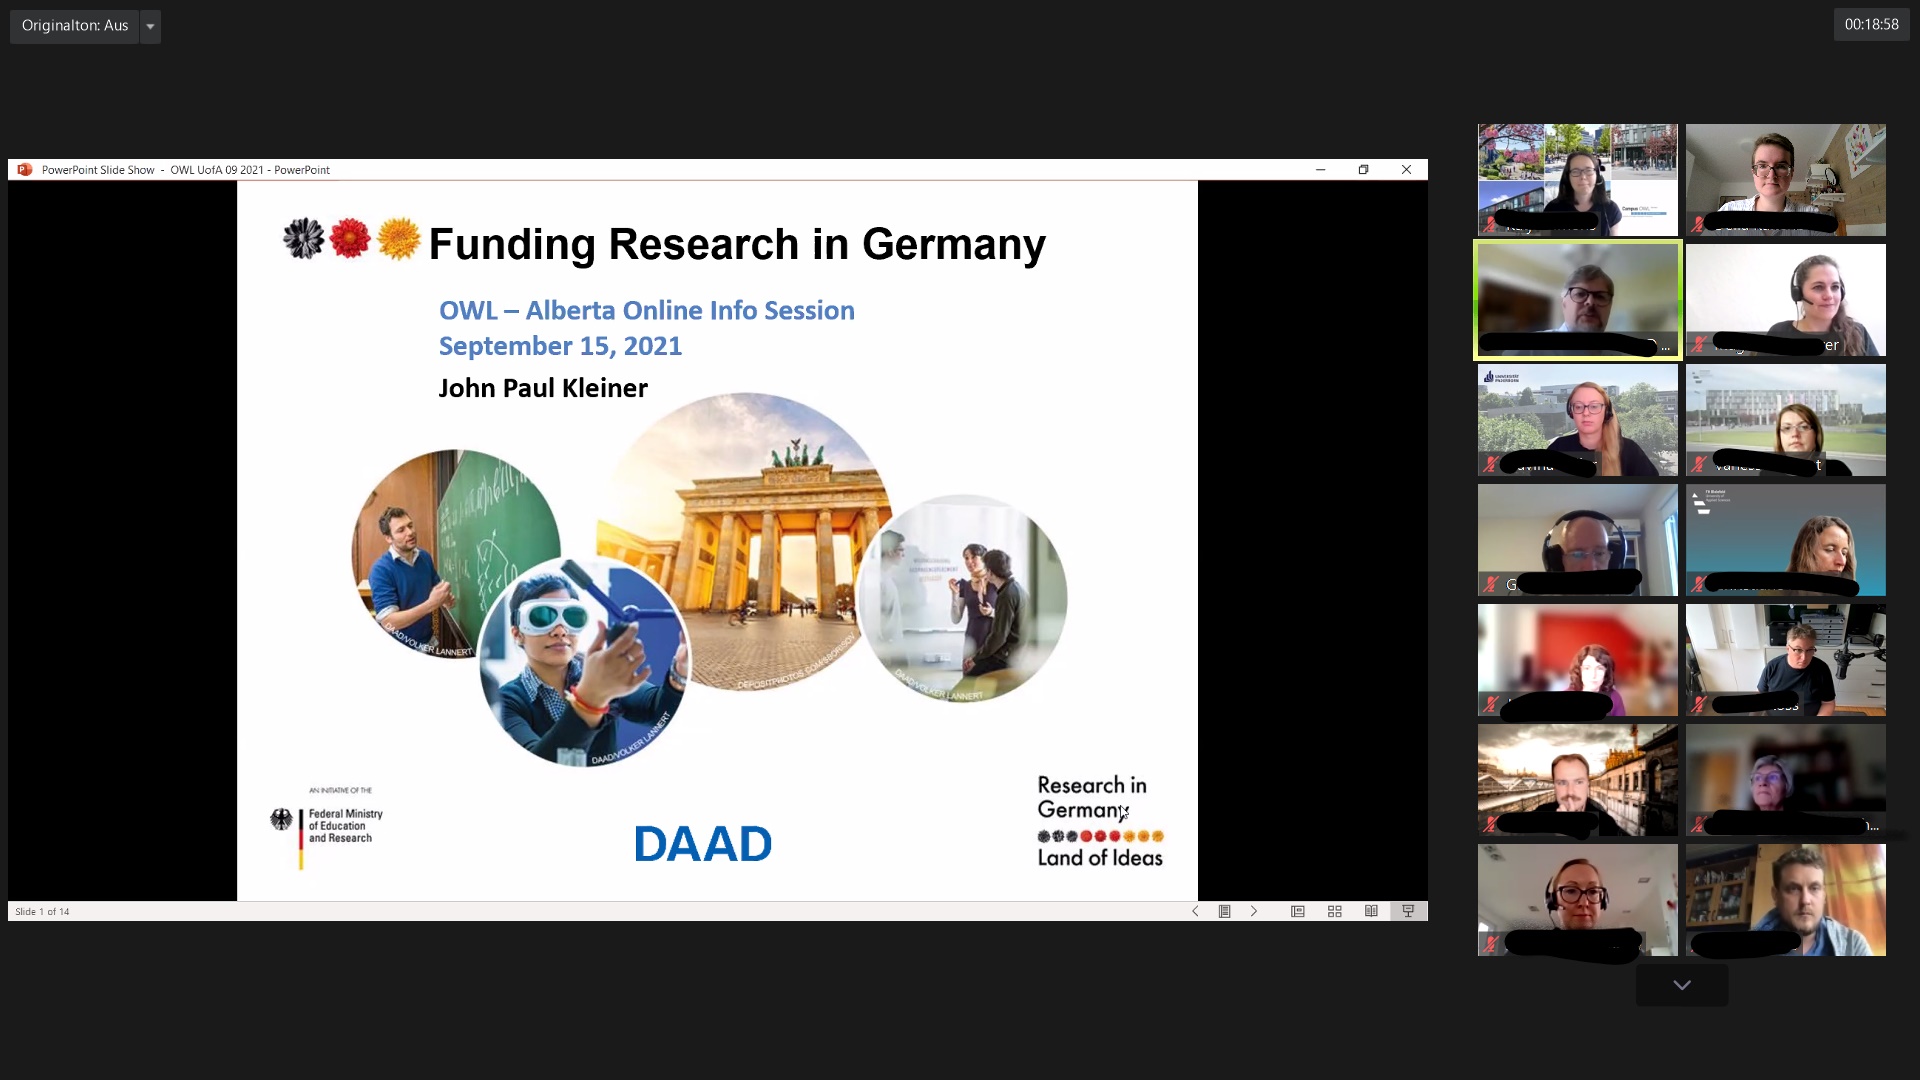Switch to Normal view in PowerPoint status bar
The width and height of the screenshot is (1920, 1080).
[x=1298, y=911]
